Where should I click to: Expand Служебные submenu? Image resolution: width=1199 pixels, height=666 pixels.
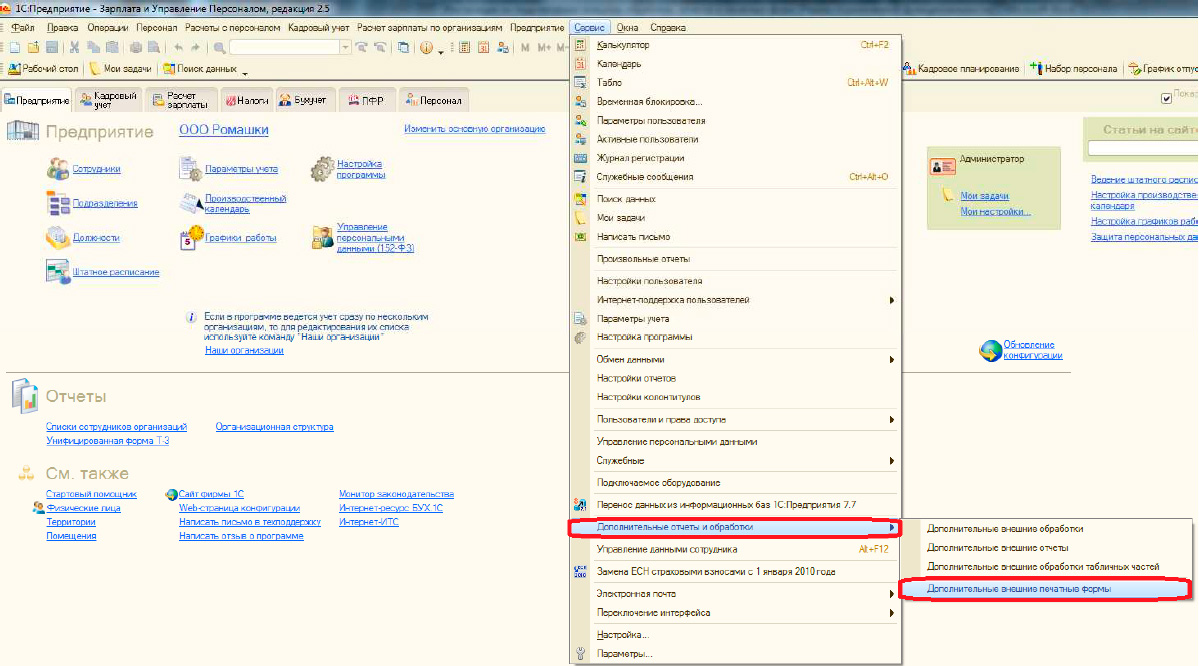892,461
